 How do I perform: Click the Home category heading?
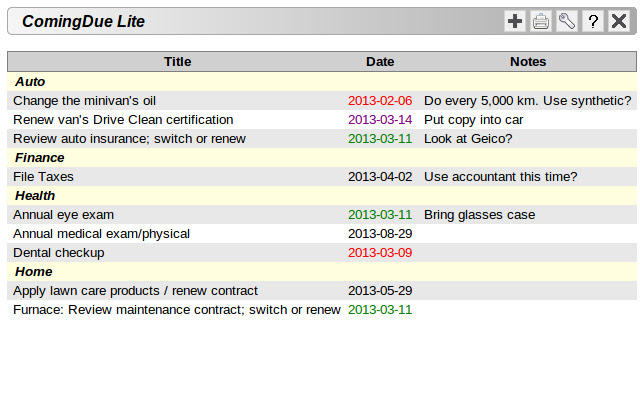[x=34, y=271]
